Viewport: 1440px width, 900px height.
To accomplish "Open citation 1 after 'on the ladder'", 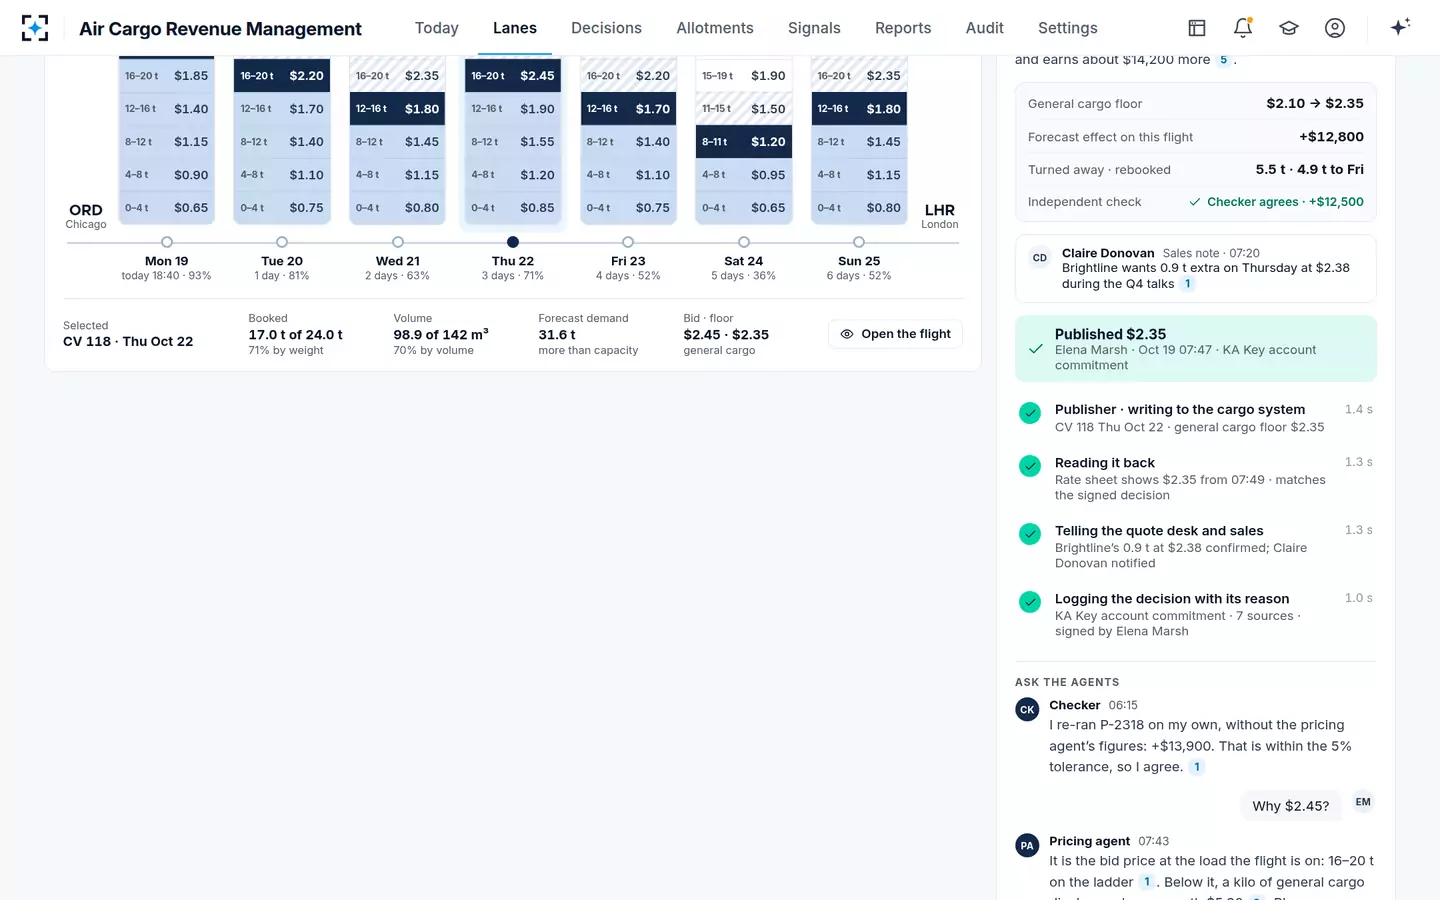I will pyautogui.click(x=1147, y=882).
